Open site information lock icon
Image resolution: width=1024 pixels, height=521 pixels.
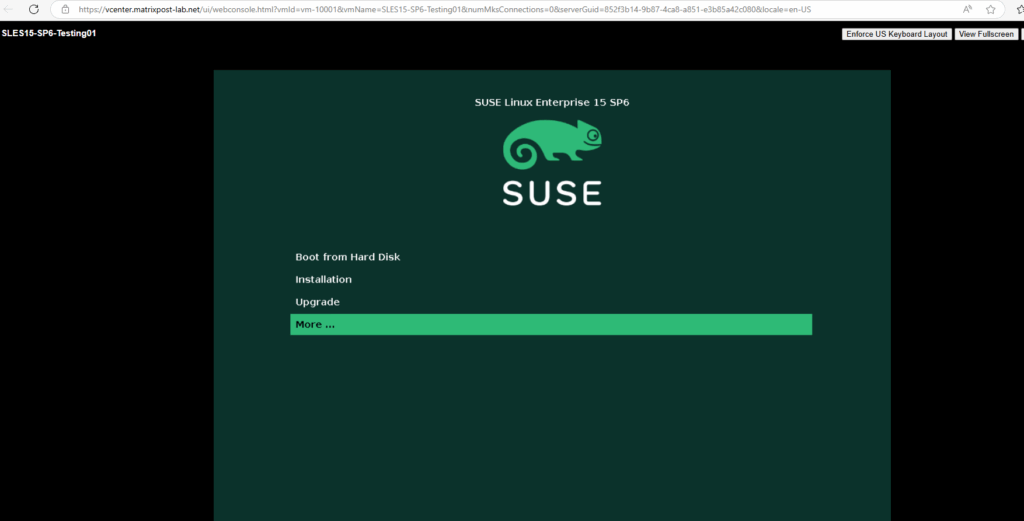(x=65, y=10)
